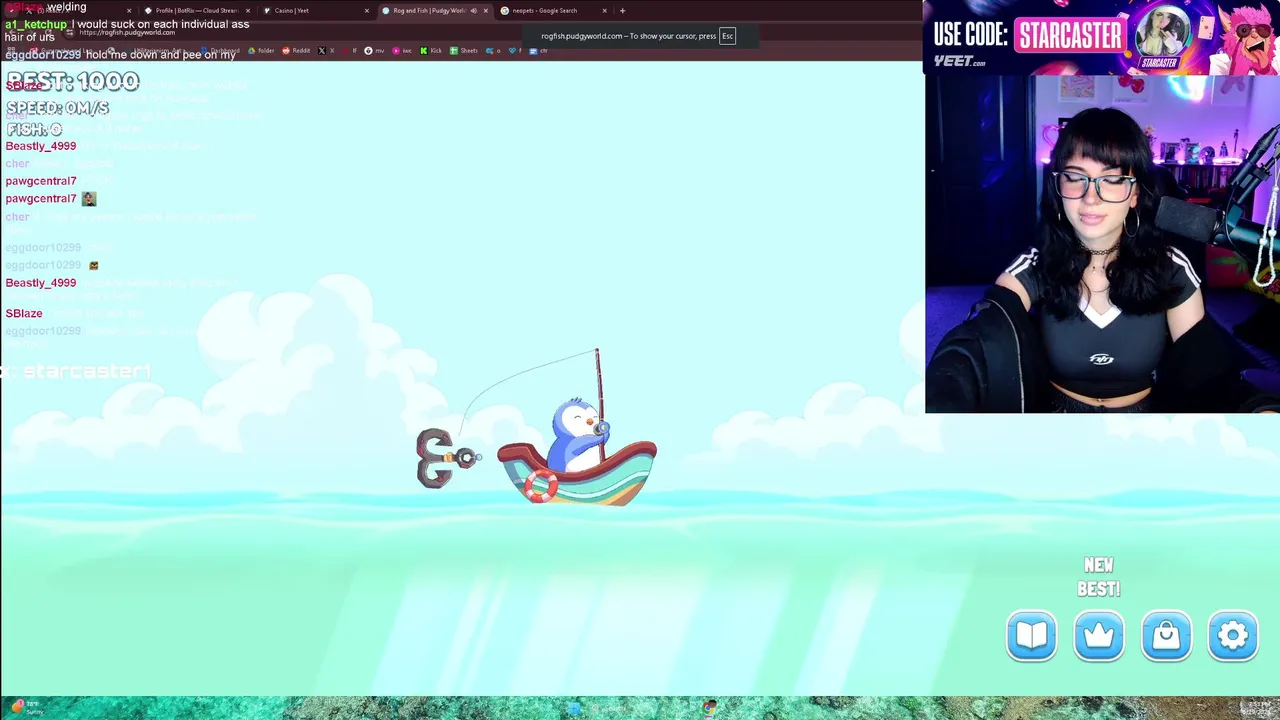The width and height of the screenshot is (1280, 720).
Task: Open the Kick bookmark
Action: 431,50
